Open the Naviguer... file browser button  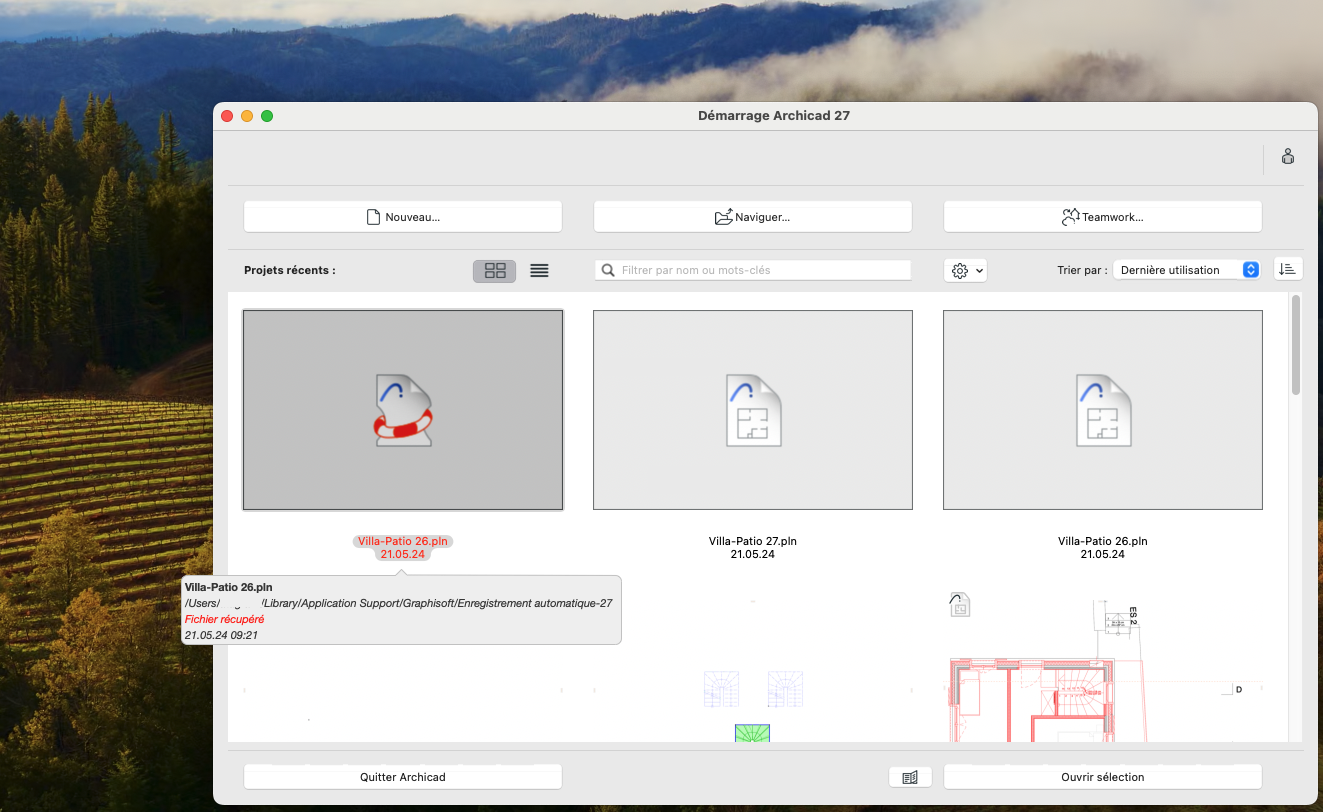(x=753, y=217)
